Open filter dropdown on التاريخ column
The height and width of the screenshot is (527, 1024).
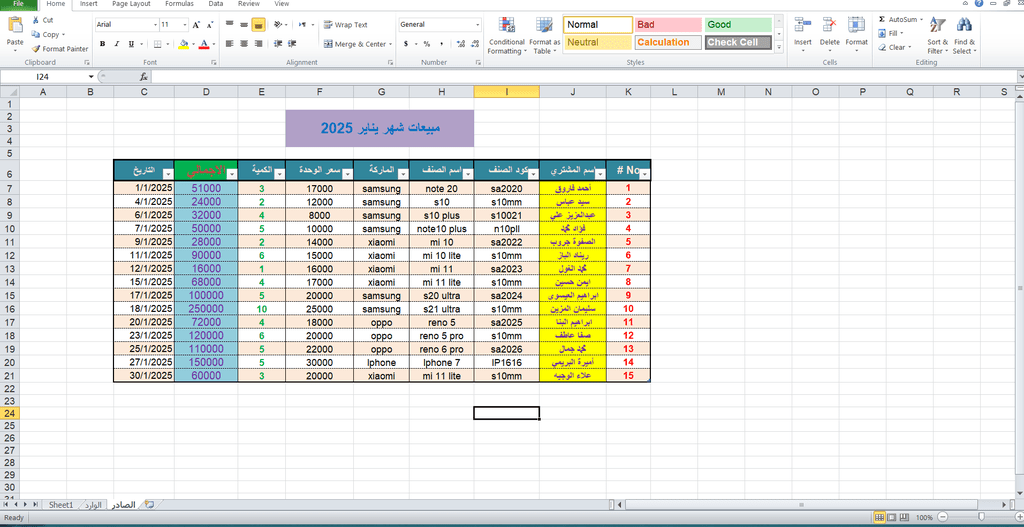point(167,174)
